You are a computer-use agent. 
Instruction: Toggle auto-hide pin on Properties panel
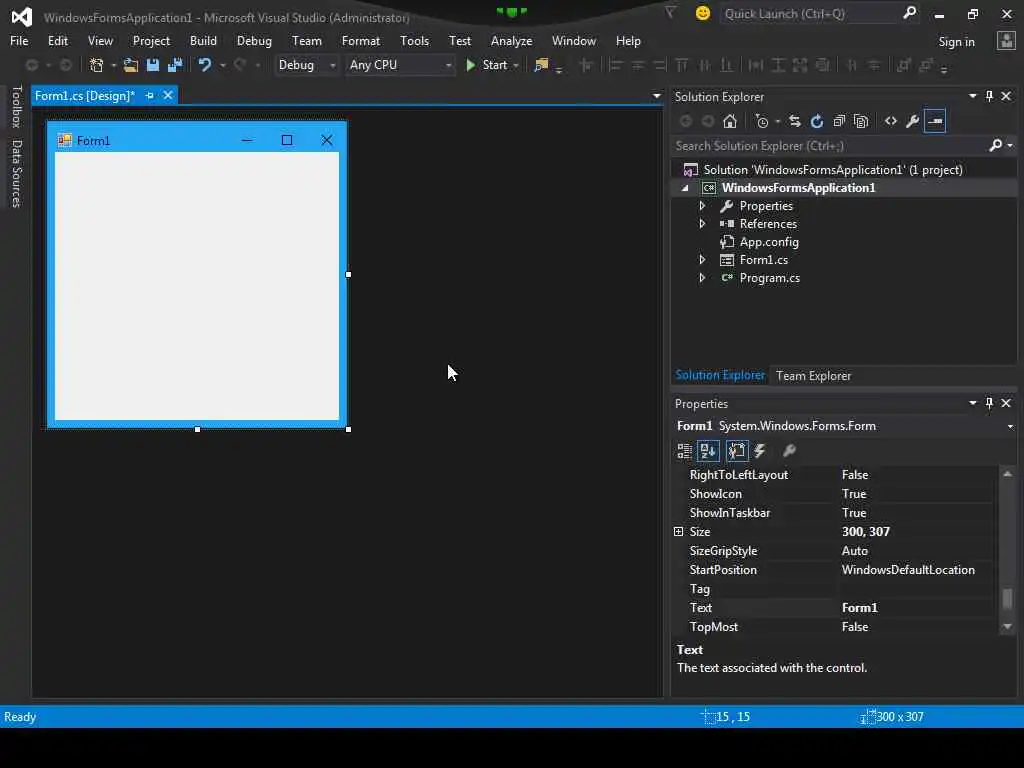(x=989, y=403)
